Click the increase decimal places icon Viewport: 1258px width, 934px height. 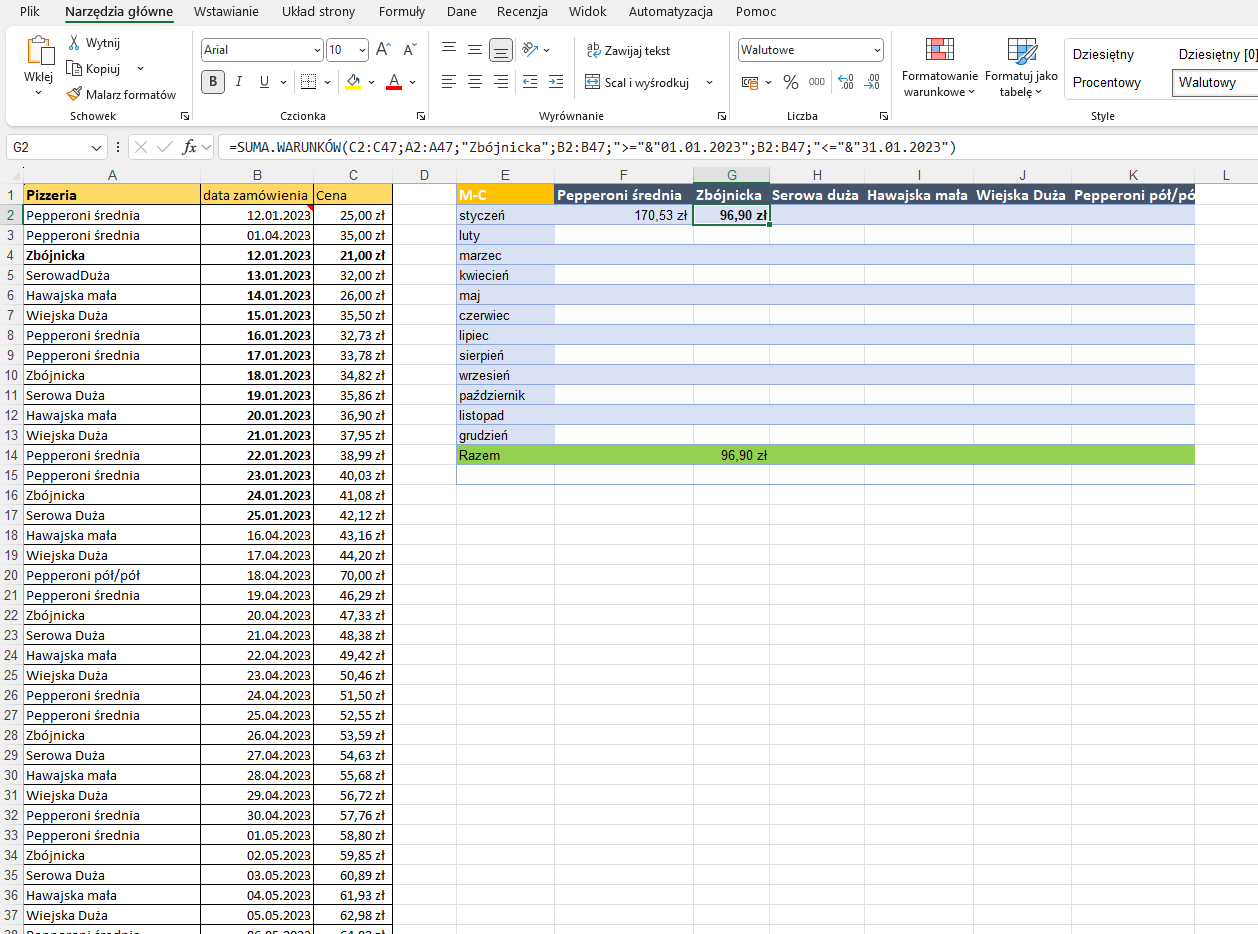tap(846, 82)
